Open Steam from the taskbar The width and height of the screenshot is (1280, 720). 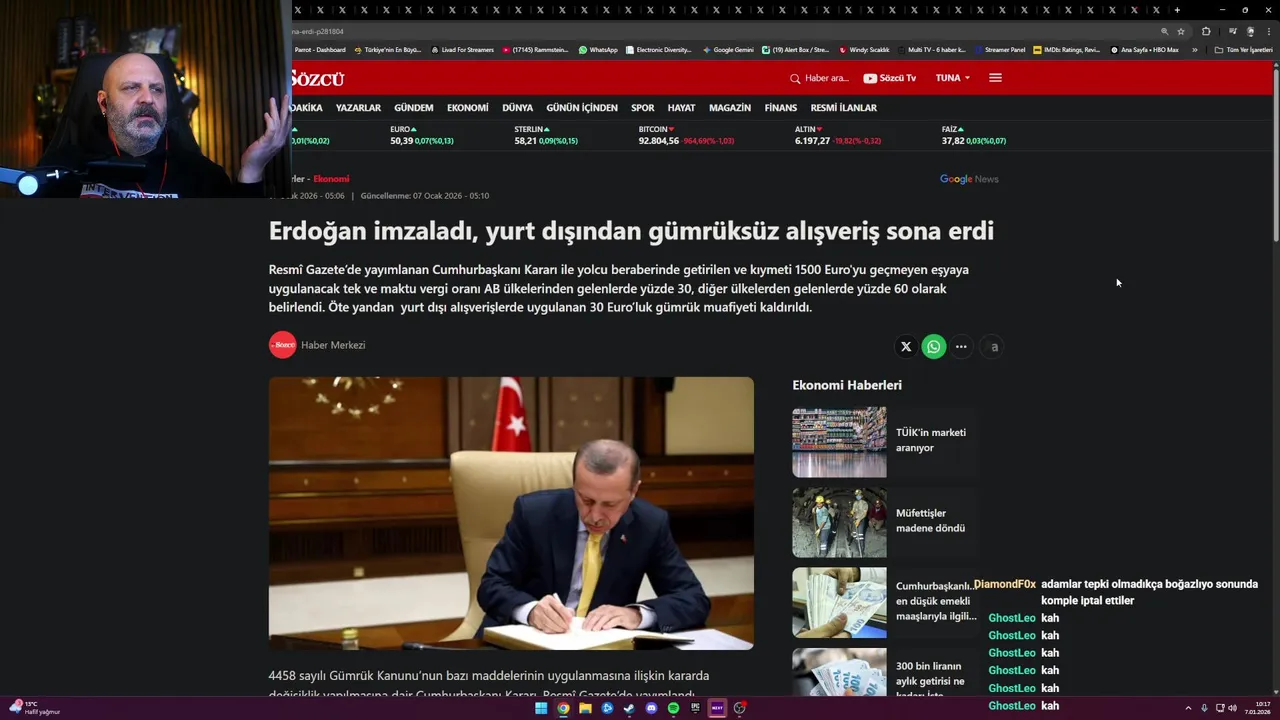(629, 708)
